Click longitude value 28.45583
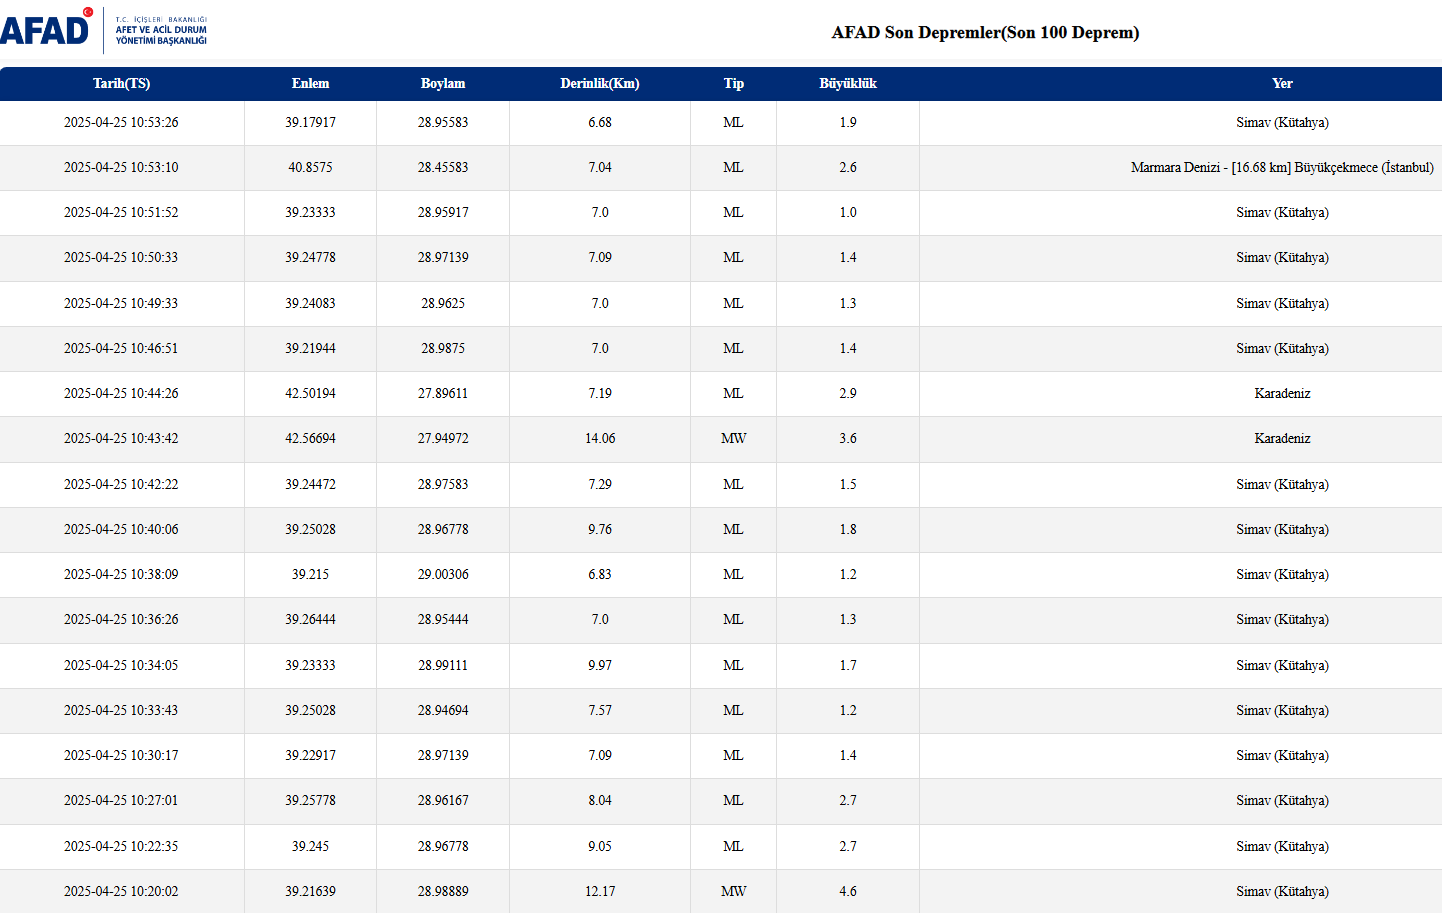Viewport: 1442px width, 913px height. click(443, 167)
